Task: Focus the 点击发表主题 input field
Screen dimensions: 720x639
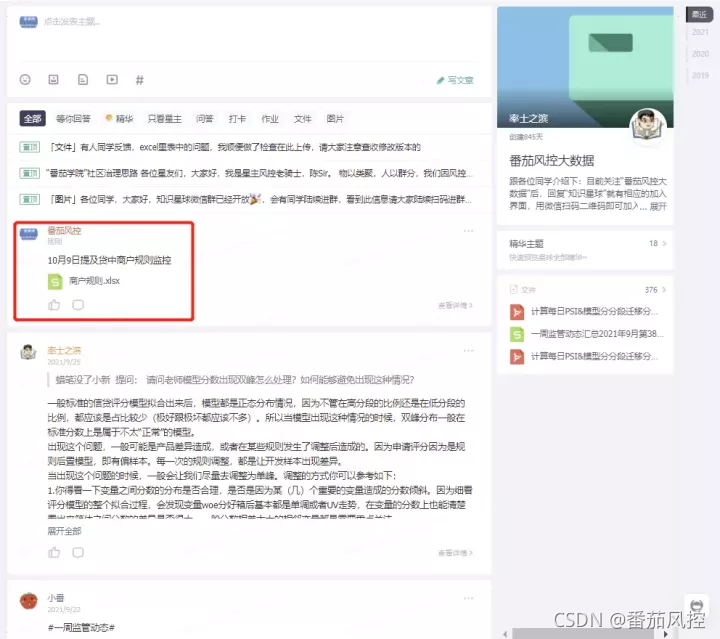Action: 72,21
